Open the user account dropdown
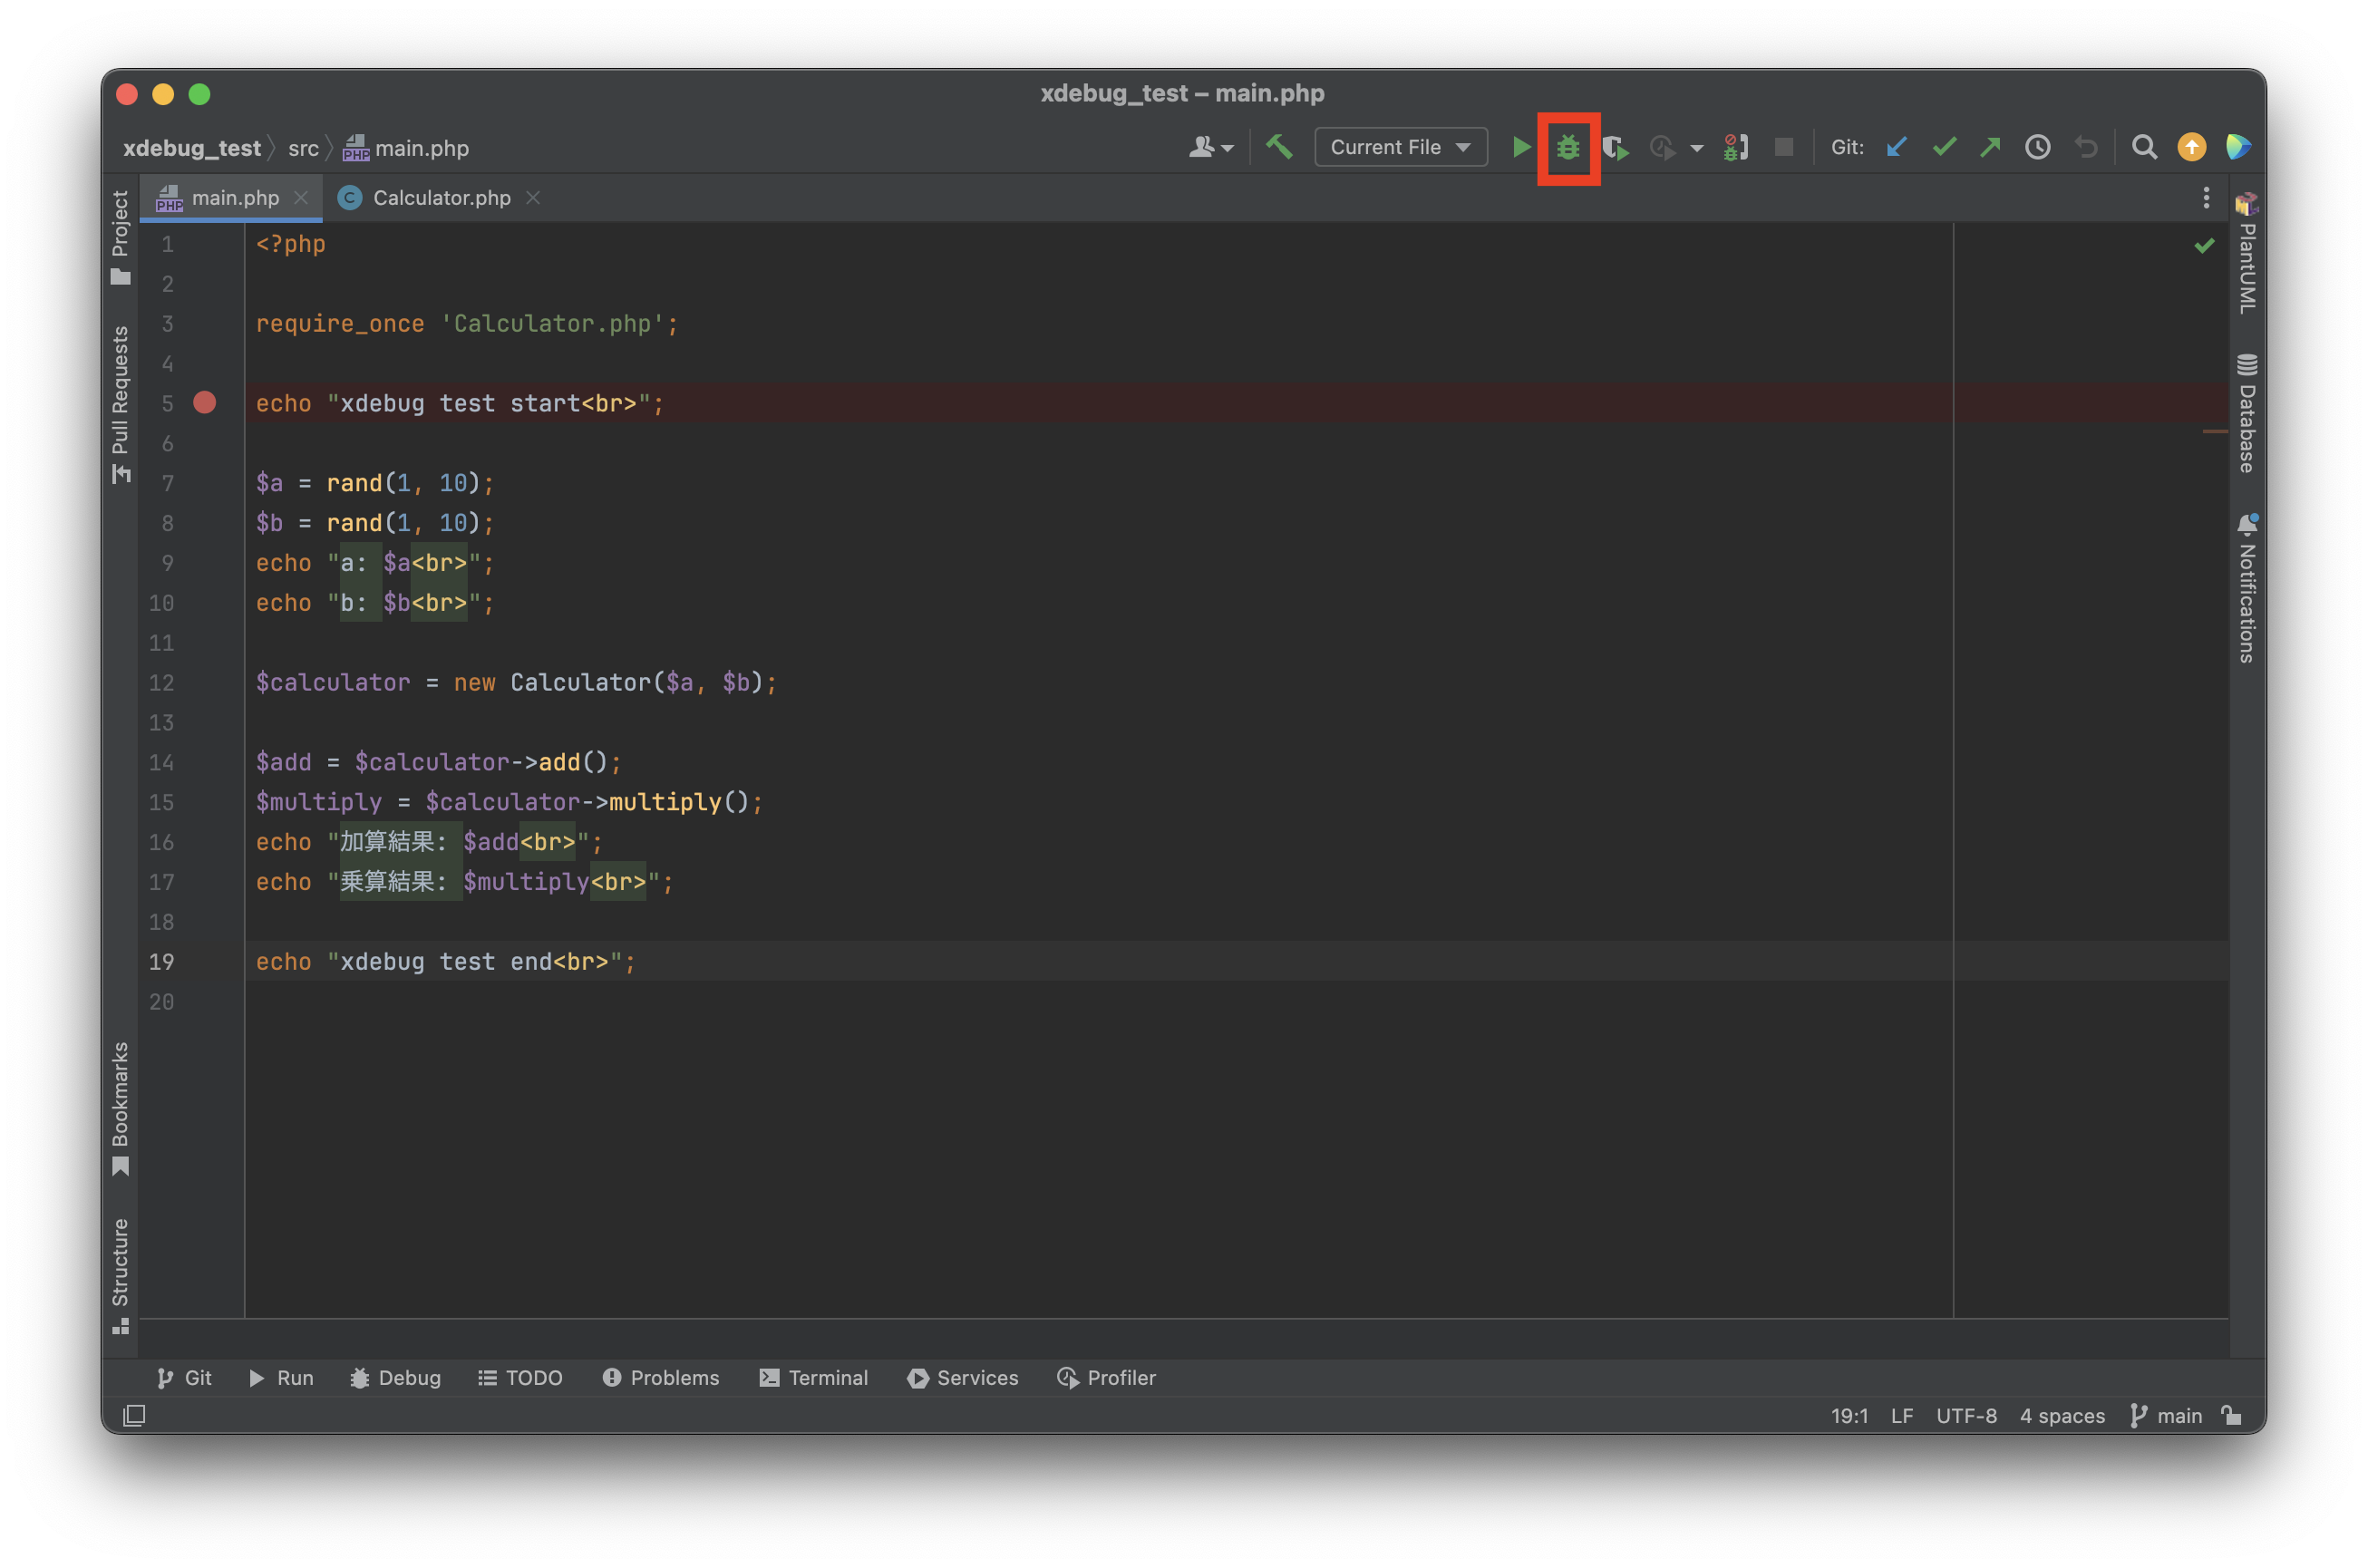Image resolution: width=2368 pixels, height=1568 pixels. 1211,148
